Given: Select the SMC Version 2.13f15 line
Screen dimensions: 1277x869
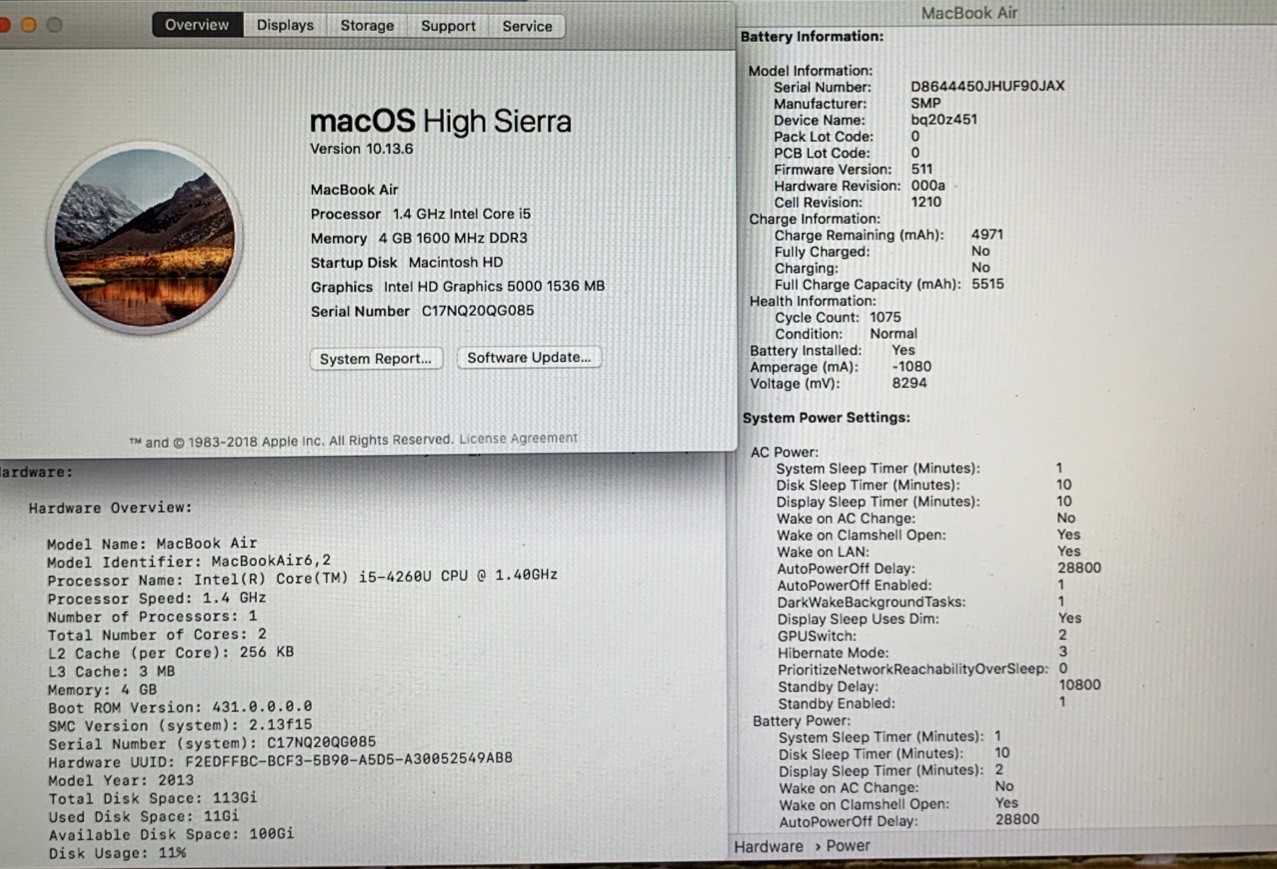Looking at the screenshot, I should point(180,725).
